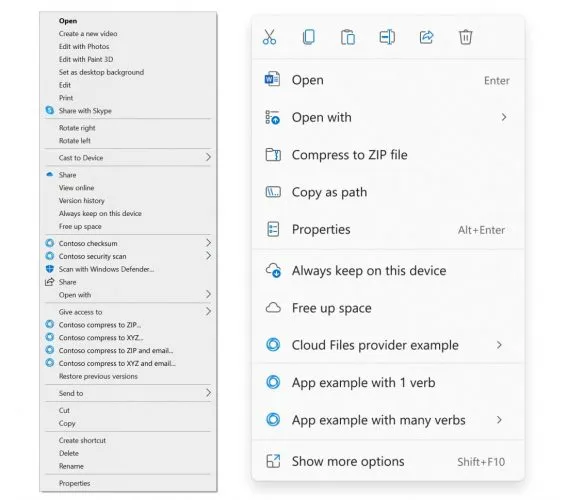
Task: Click the Paste clipboard icon
Action: tap(348, 37)
